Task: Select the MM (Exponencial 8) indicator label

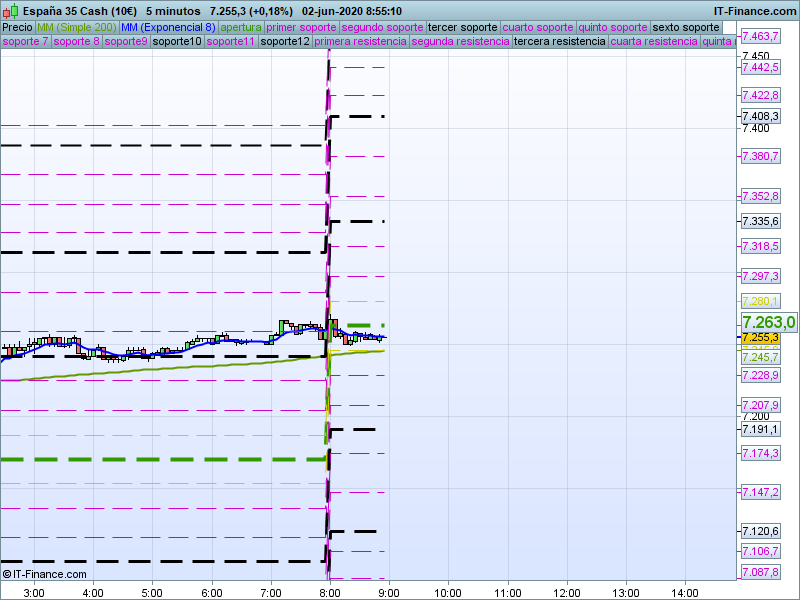Action: 175,27
